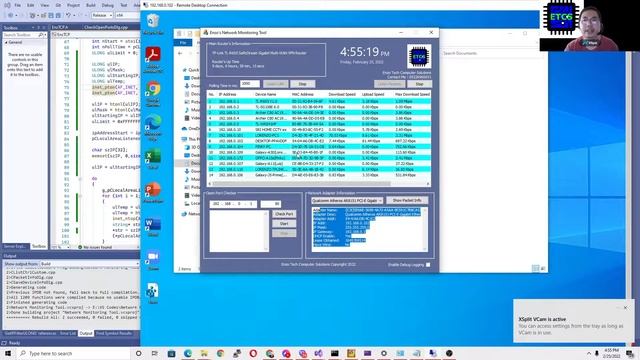Open the Word desktop icon
The height and width of the screenshot is (360, 640).
(x=153, y=227)
